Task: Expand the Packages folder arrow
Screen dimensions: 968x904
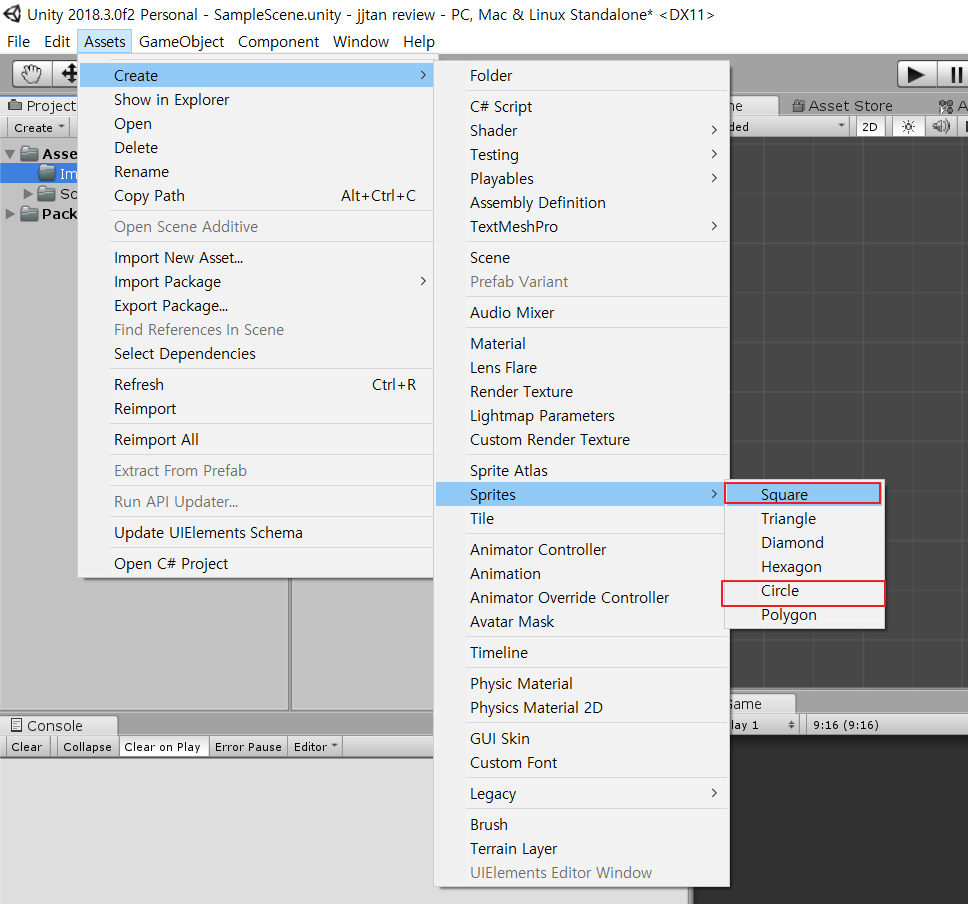Action: 10,214
